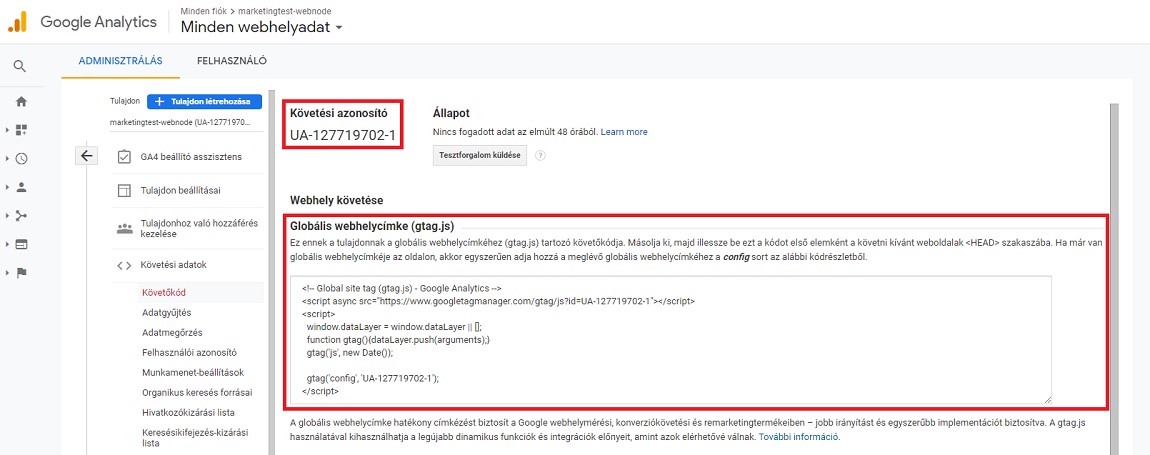1150x455 pixels.
Task: Switch to the FELHASZNÁLÓ tab
Action: click(x=232, y=60)
